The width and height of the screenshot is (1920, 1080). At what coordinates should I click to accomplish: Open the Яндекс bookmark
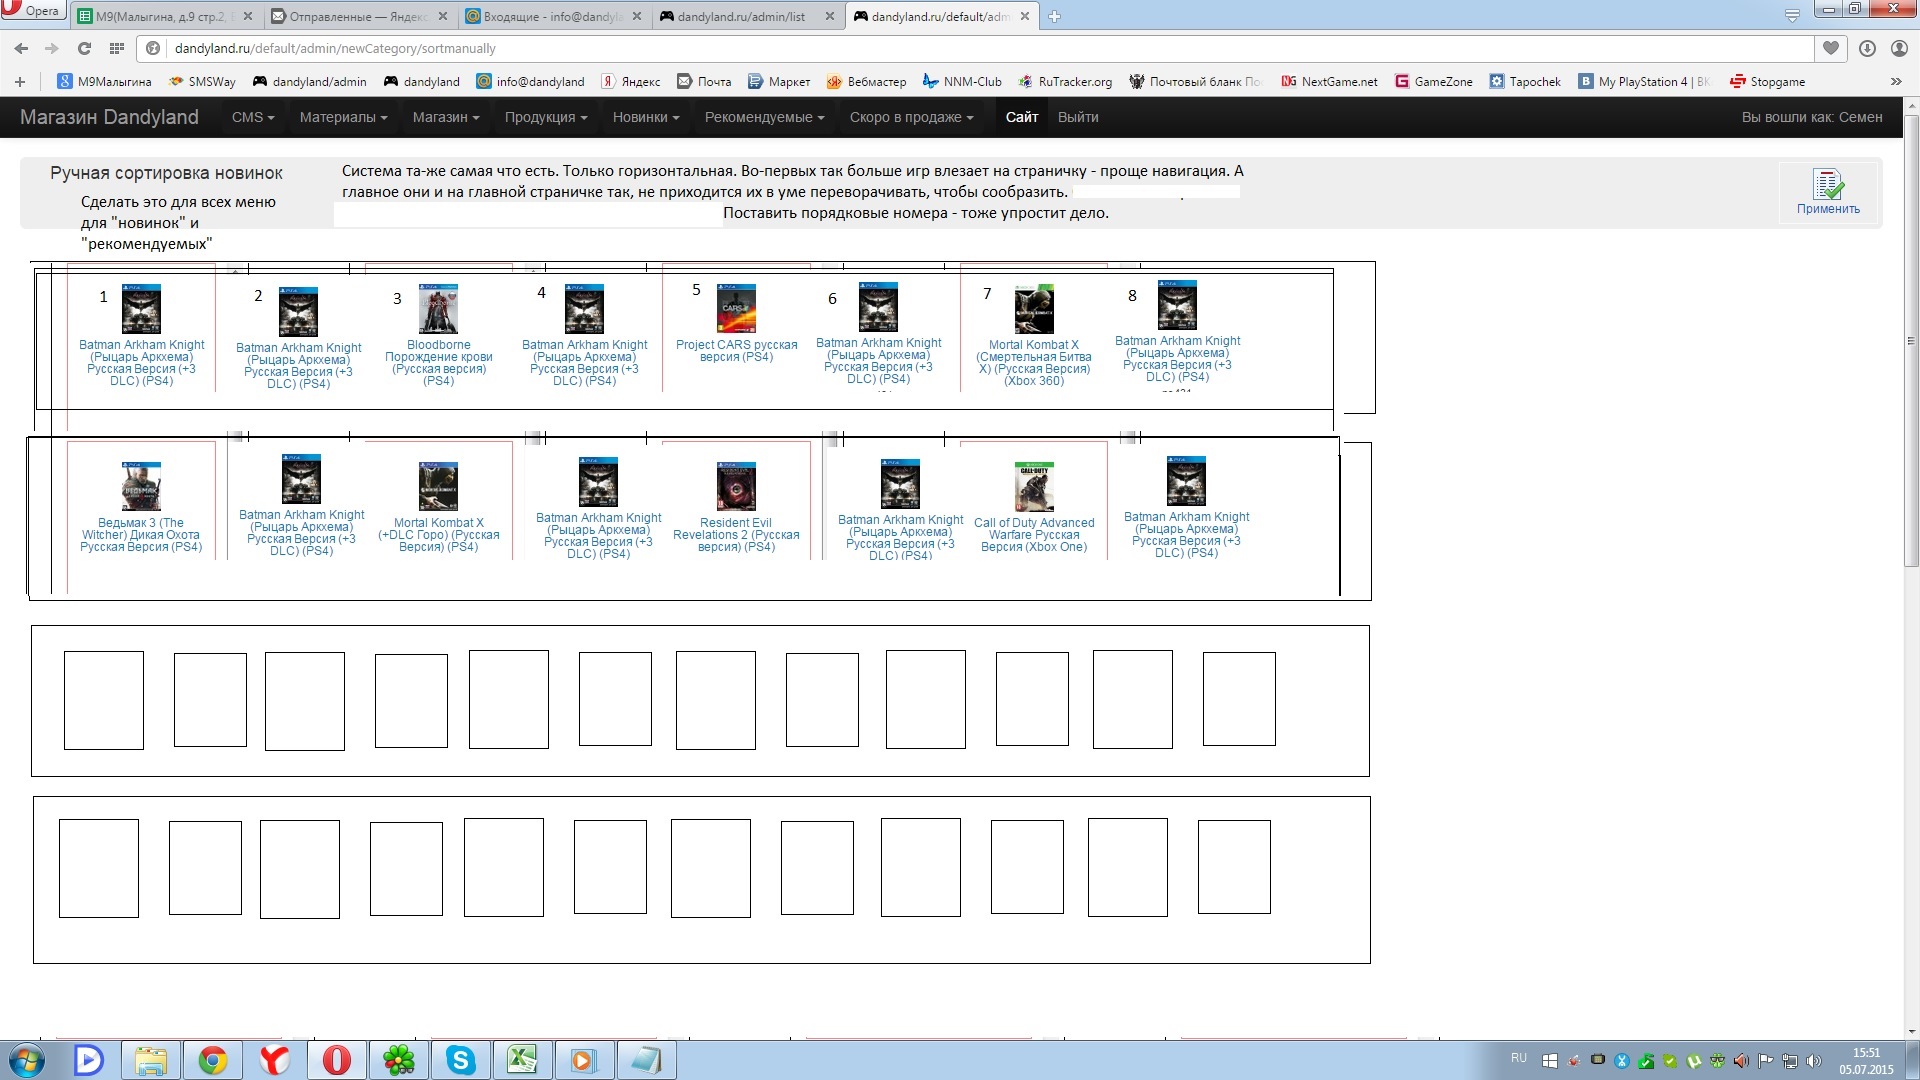coord(630,82)
